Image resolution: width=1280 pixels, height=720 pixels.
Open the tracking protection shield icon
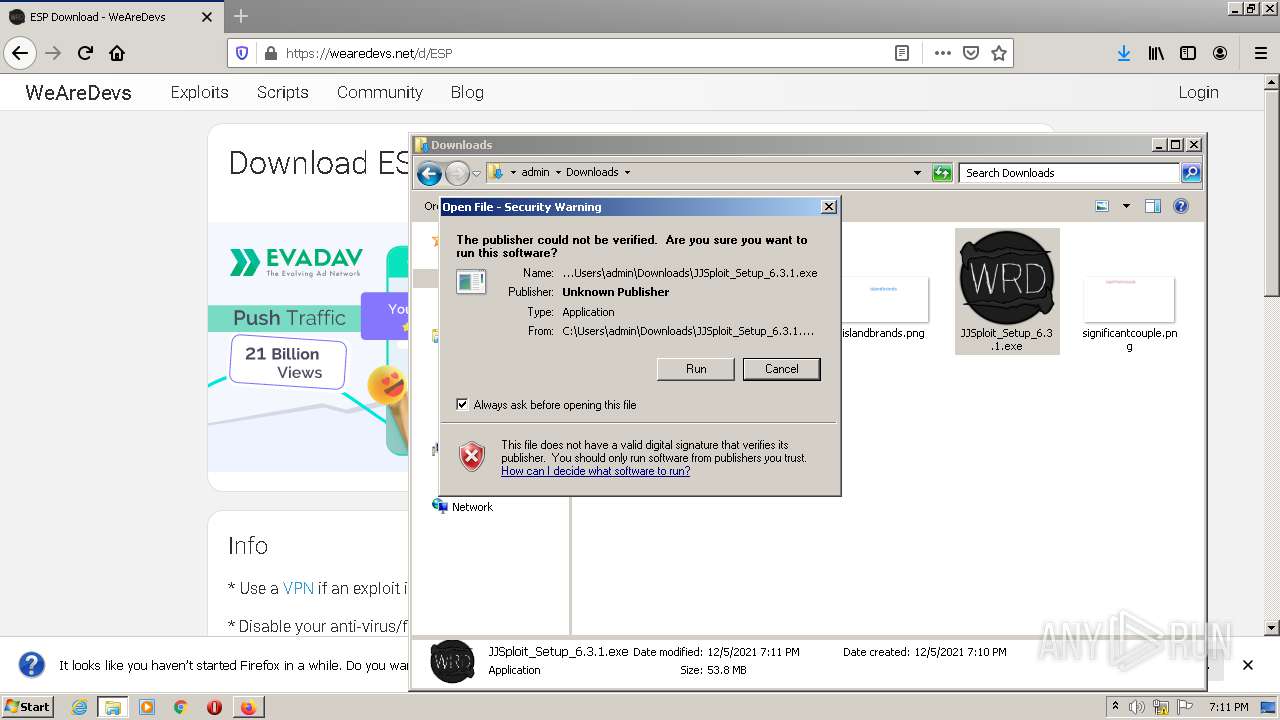point(242,53)
